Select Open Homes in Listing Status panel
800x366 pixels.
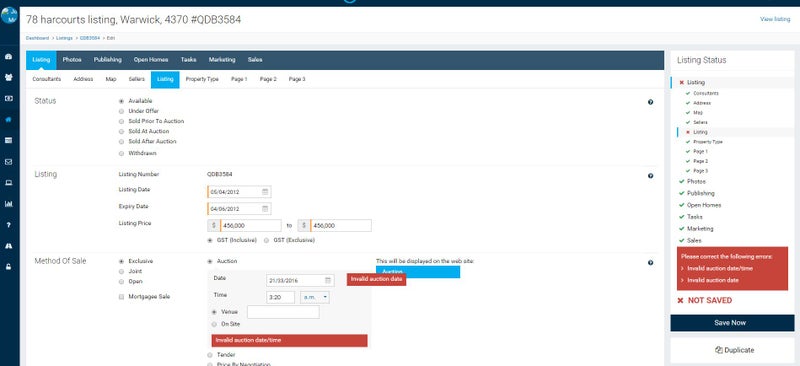704,205
